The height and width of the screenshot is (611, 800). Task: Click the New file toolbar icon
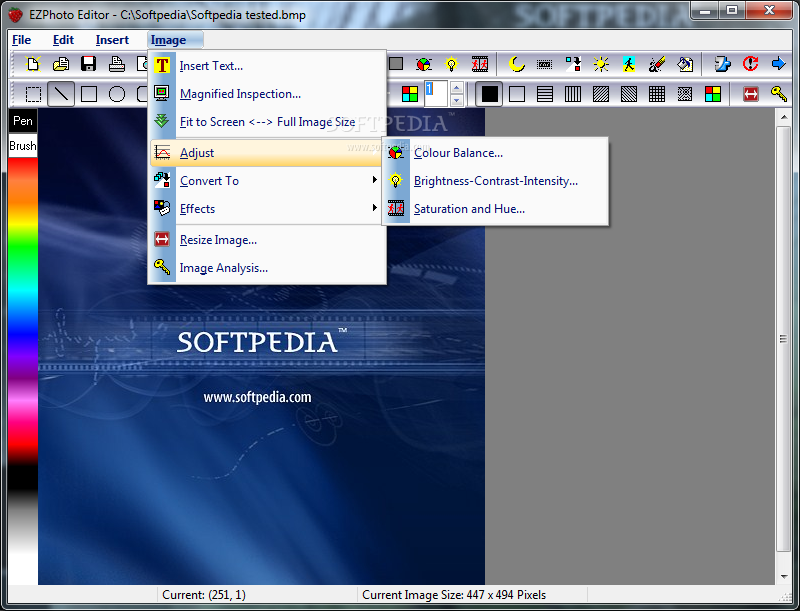tap(33, 64)
